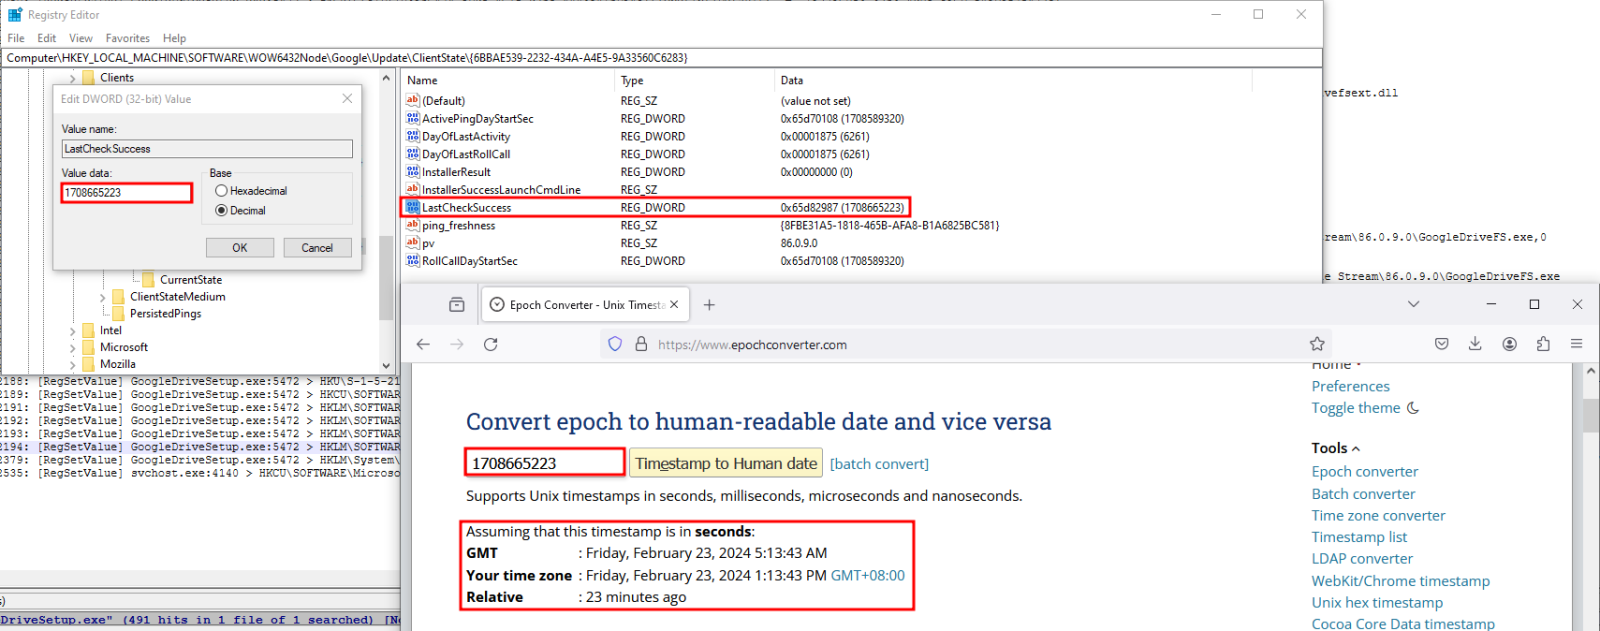Image resolution: width=1600 pixels, height=631 pixels.
Task: Open the batch convert link
Action: [879, 464]
